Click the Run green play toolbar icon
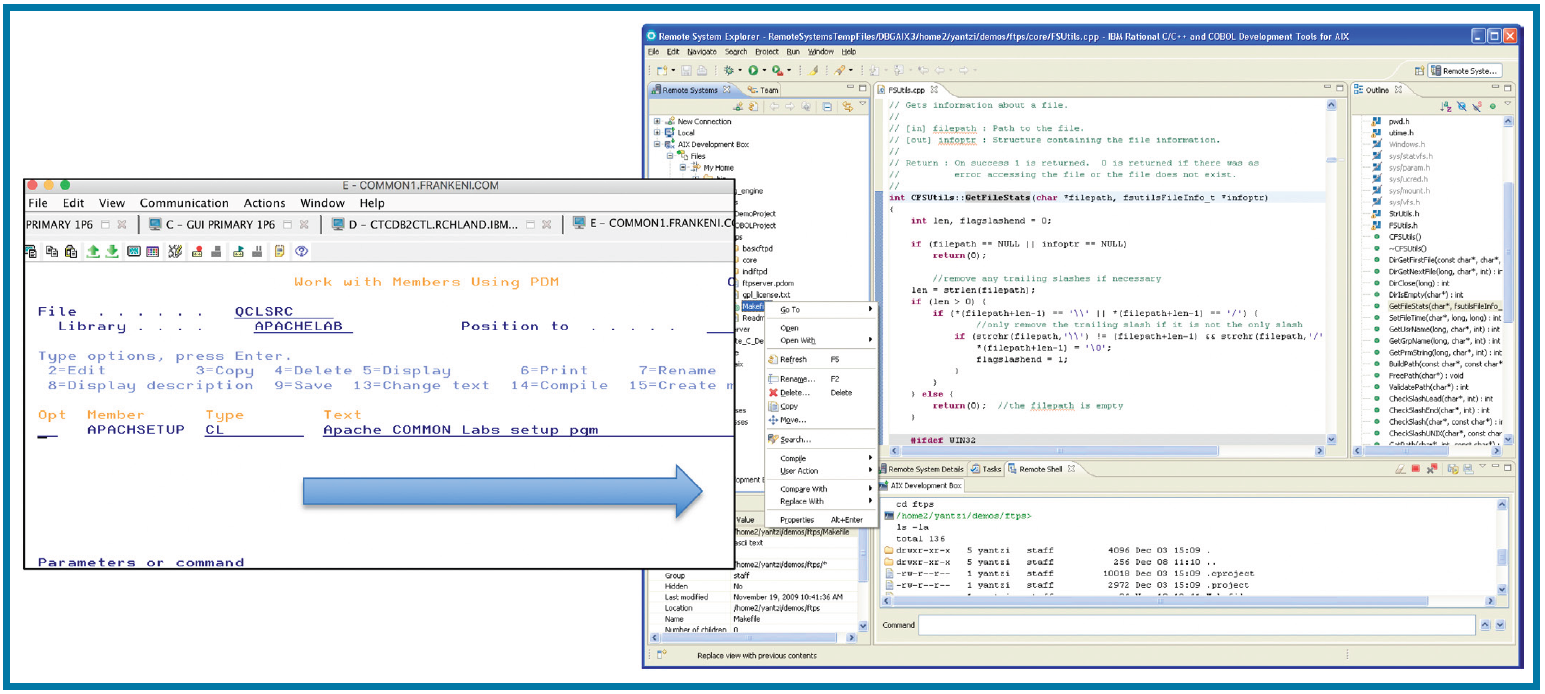The image size is (1545, 694). pyautogui.click(x=752, y=71)
